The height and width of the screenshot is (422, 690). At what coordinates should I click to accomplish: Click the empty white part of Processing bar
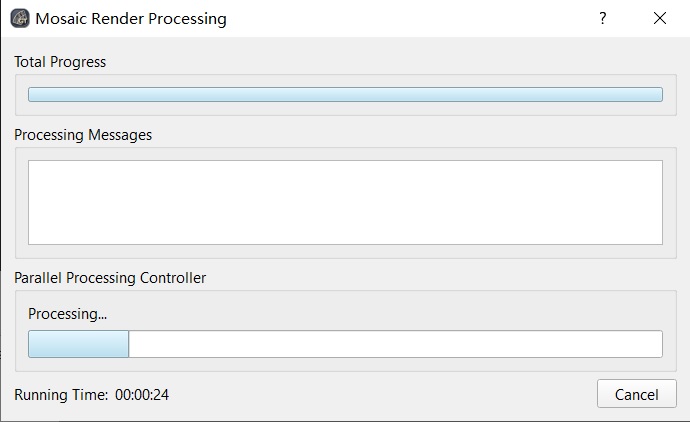[x=395, y=344]
